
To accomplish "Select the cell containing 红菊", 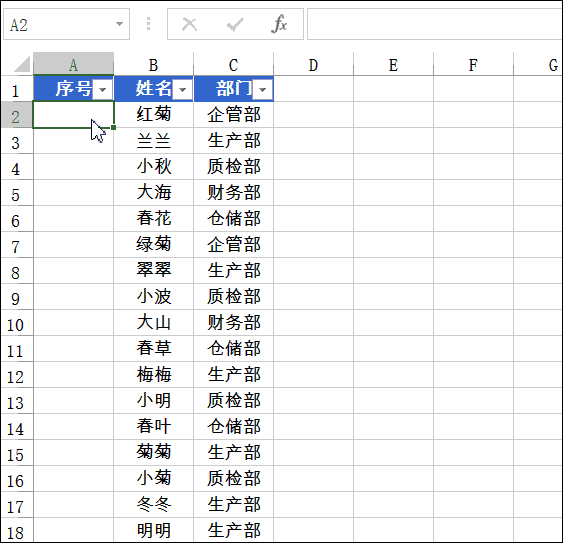I will click(x=154, y=115).
